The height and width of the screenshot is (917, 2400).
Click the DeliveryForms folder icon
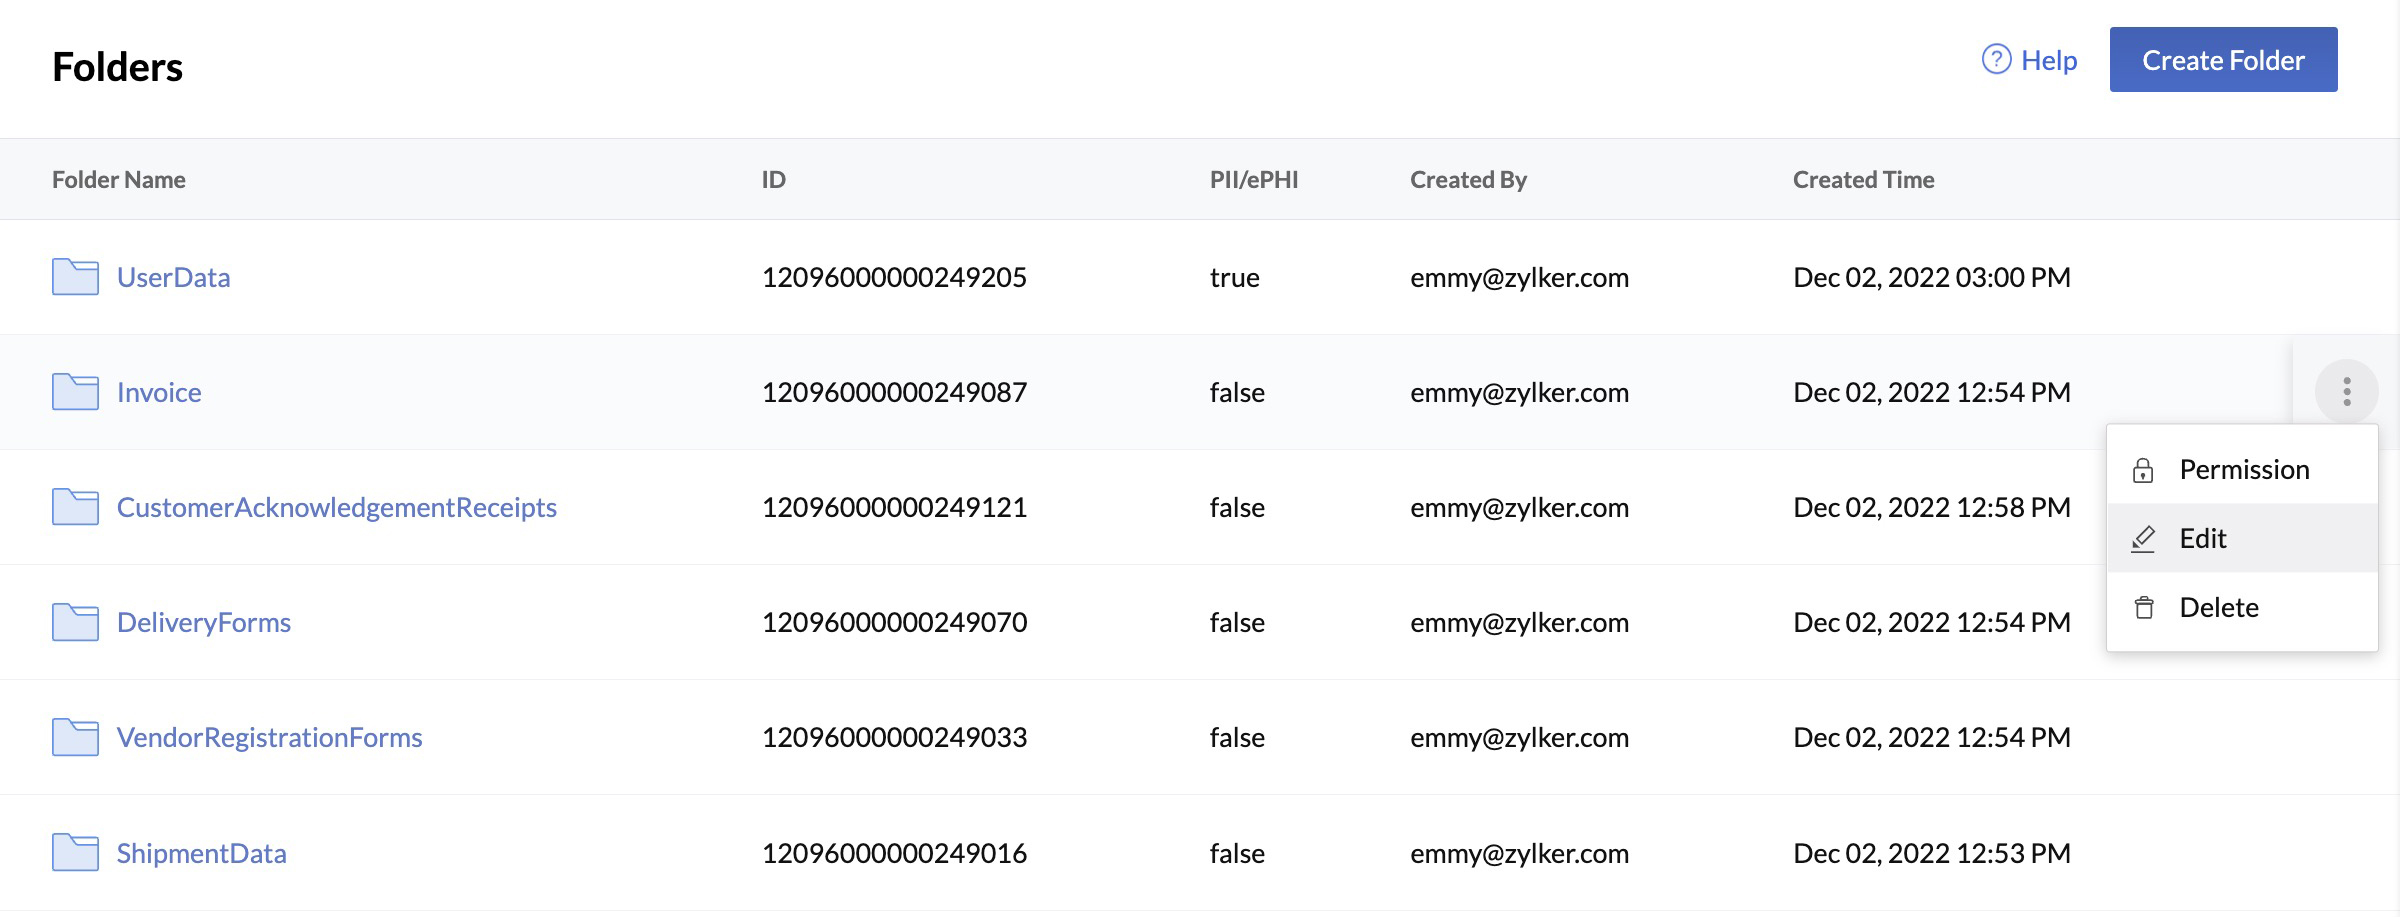[x=74, y=622]
